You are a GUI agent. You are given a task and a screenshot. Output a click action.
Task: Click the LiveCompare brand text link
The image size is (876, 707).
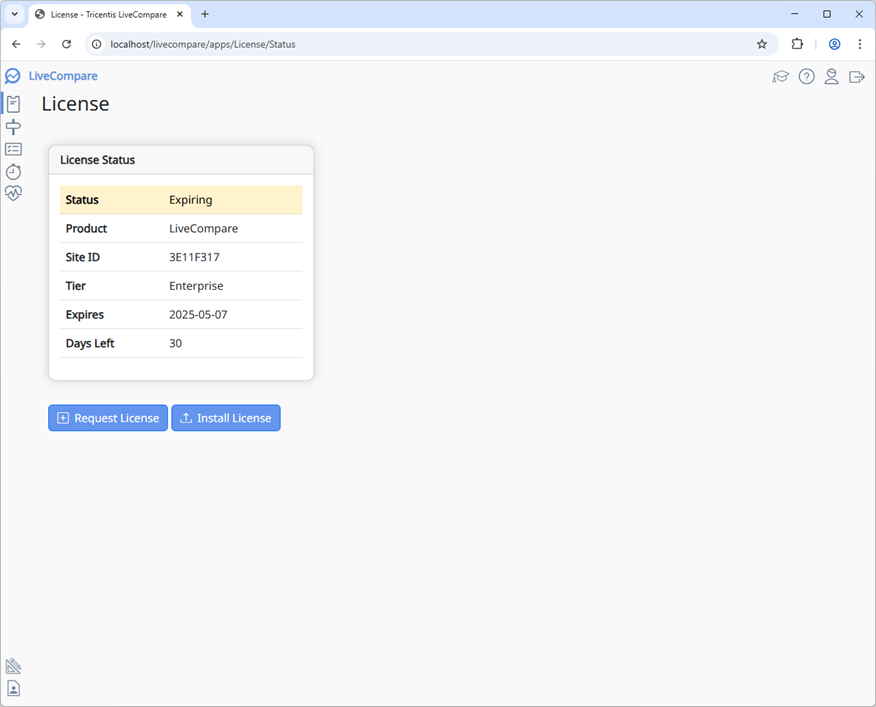(63, 76)
